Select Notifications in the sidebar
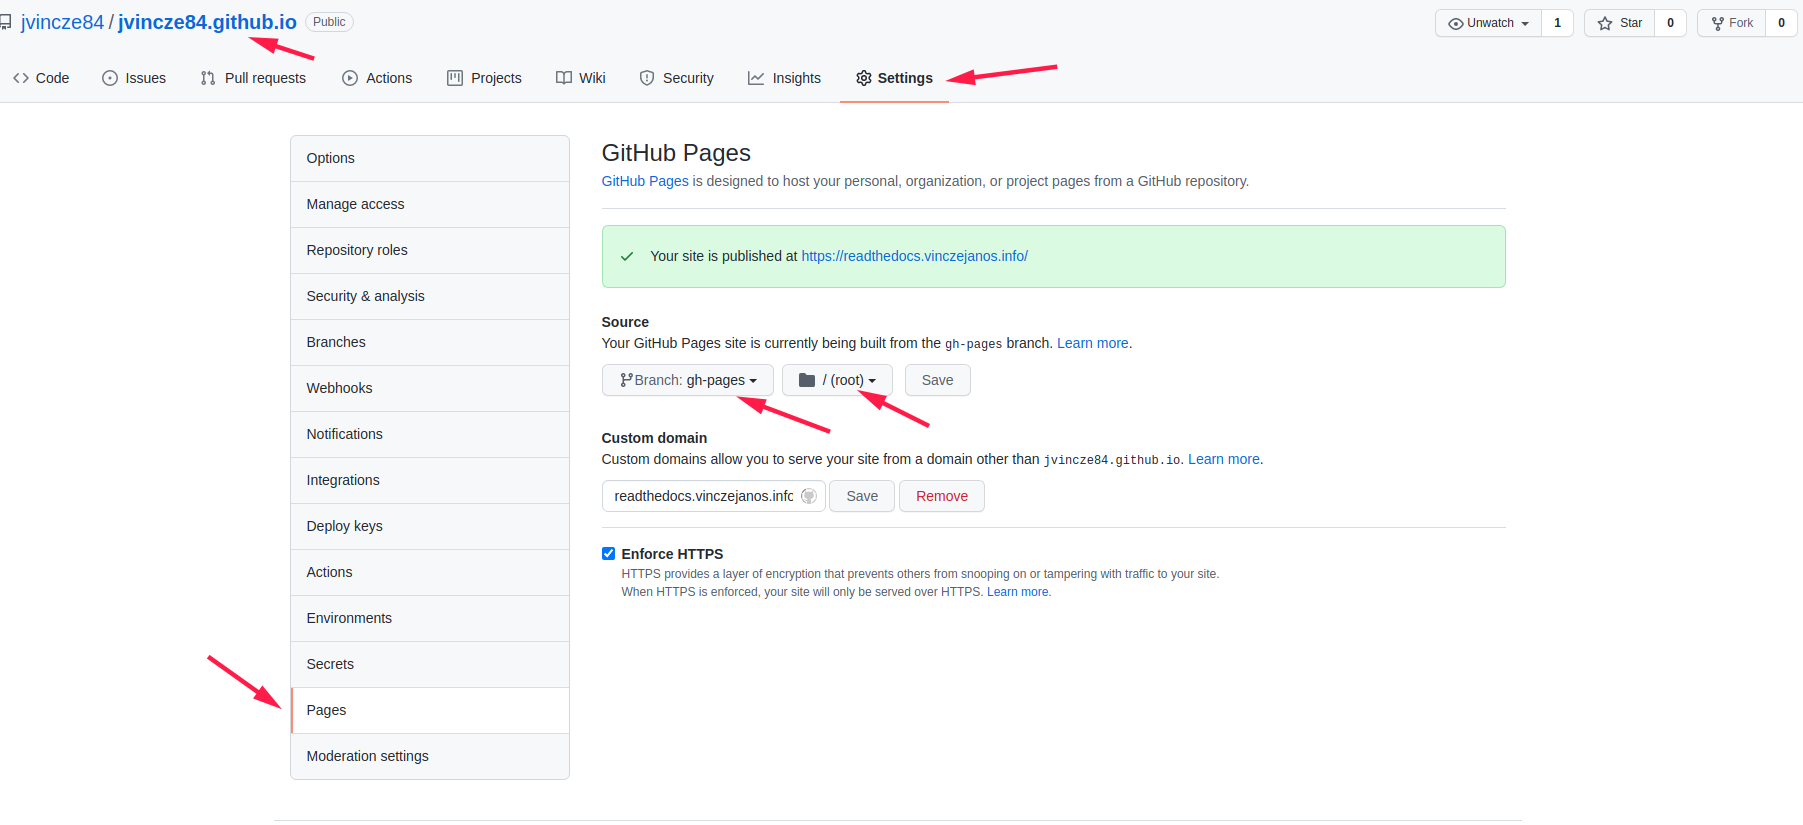The width and height of the screenshot is (1803, 825). (x=430, y=434)
